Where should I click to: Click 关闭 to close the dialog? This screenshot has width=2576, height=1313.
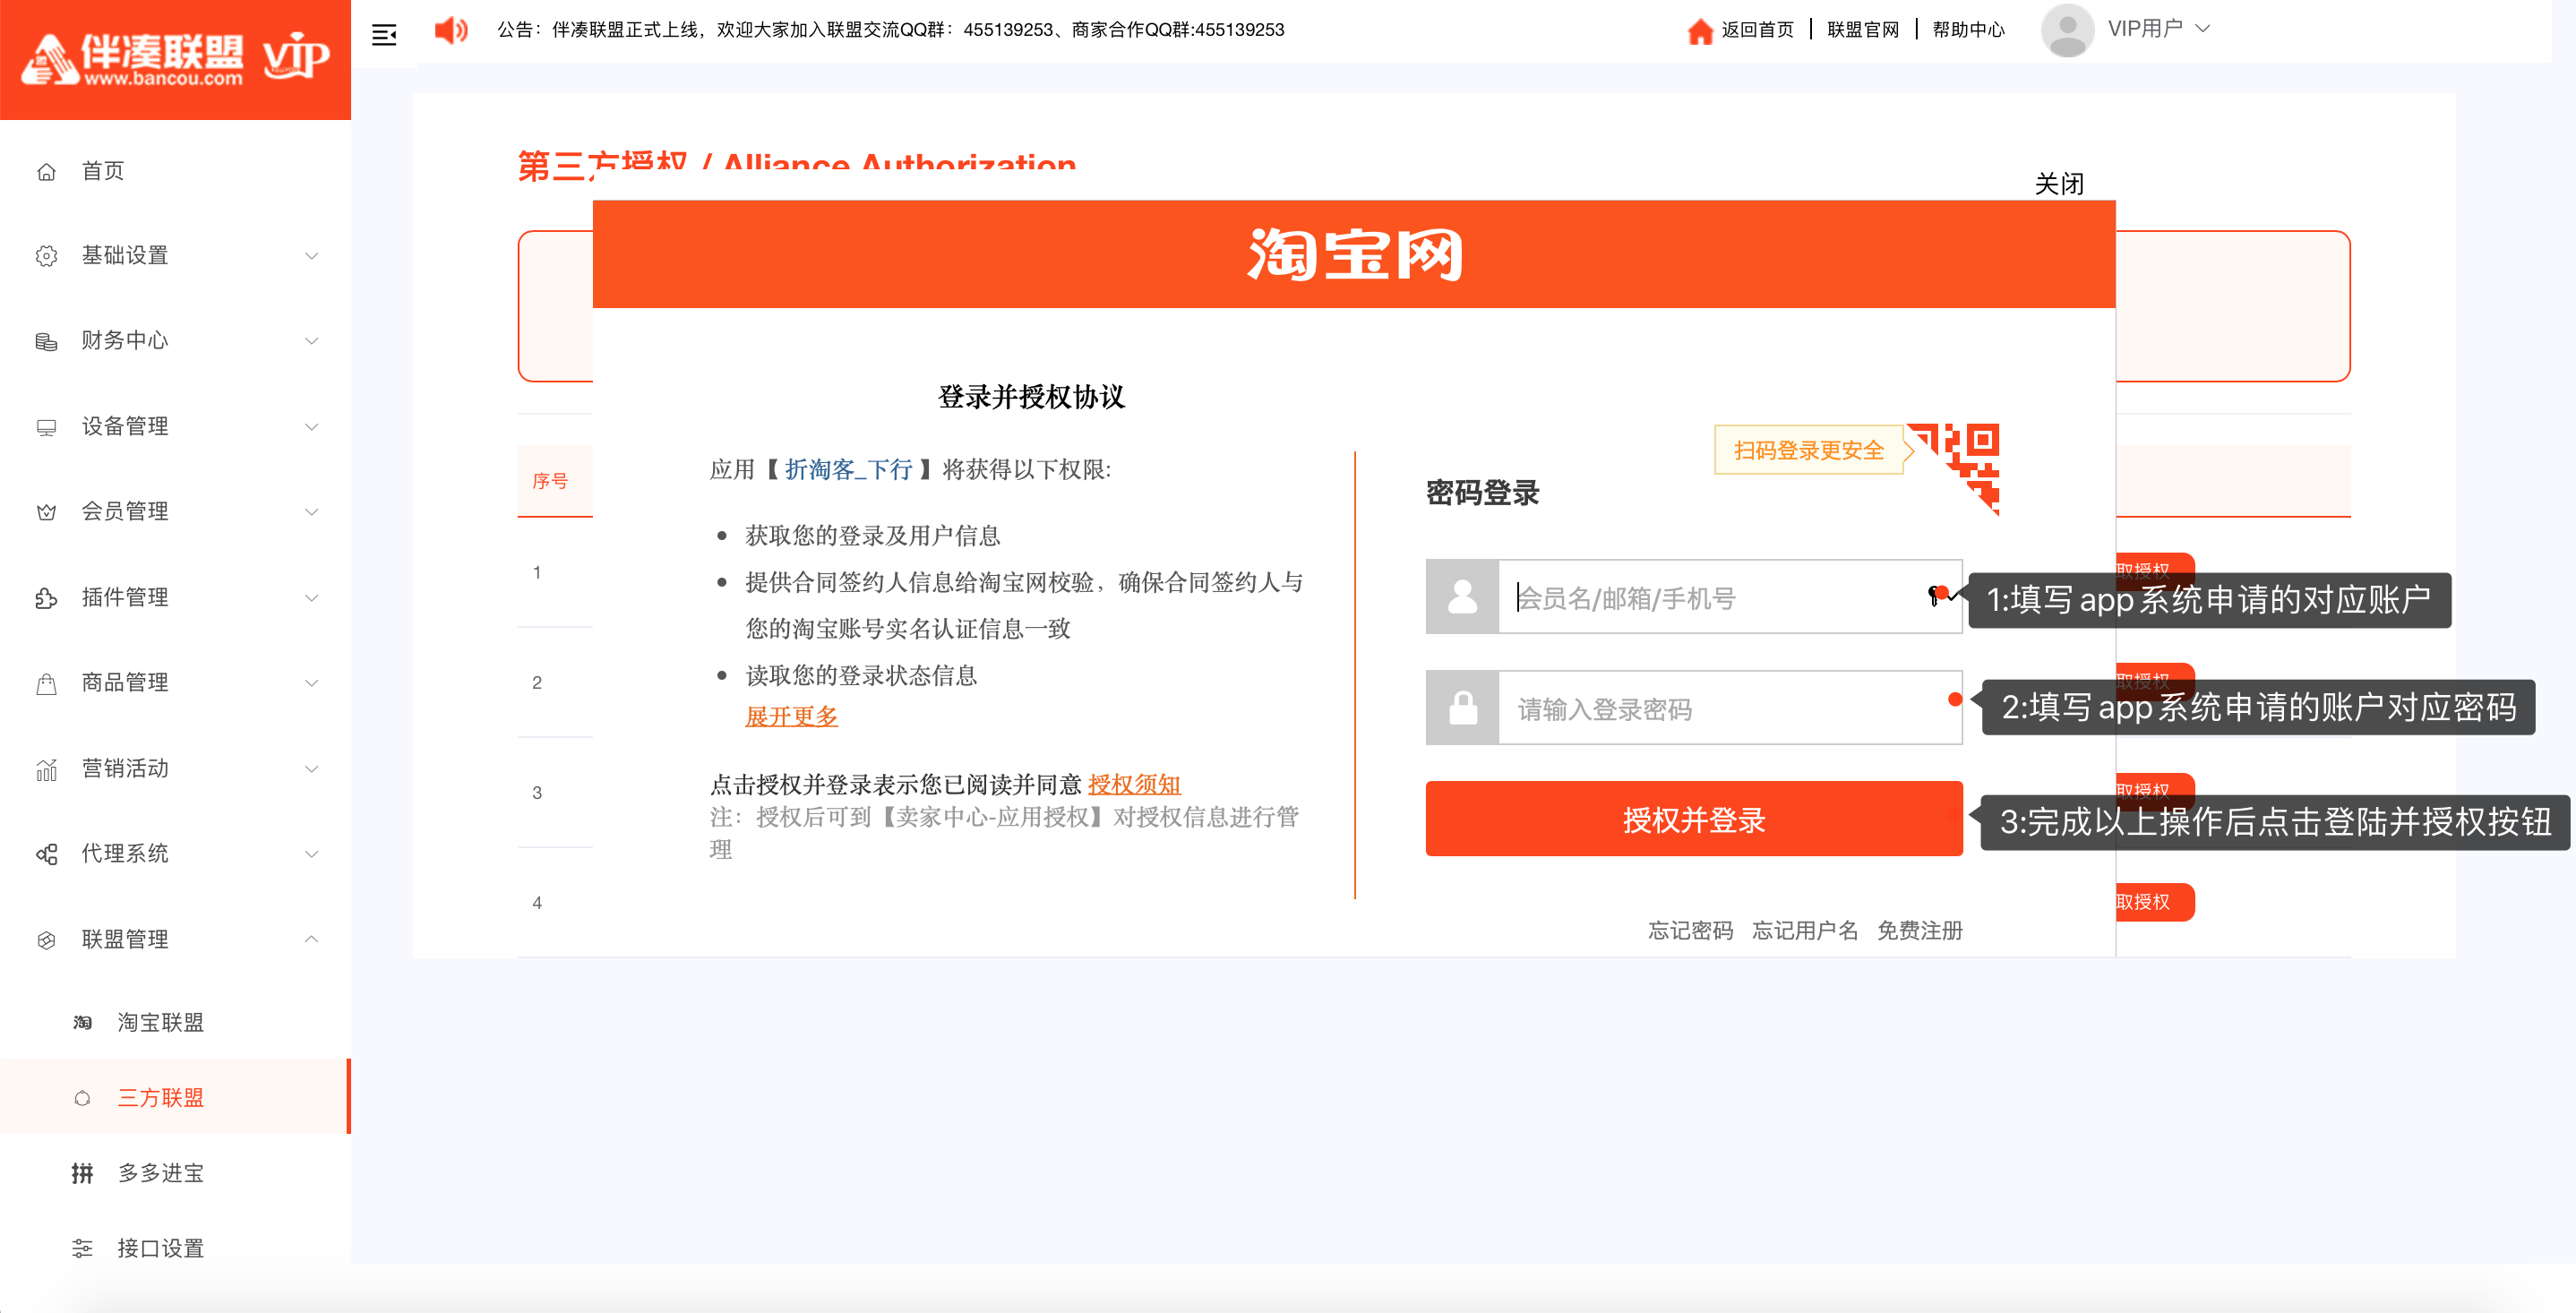2059,184
